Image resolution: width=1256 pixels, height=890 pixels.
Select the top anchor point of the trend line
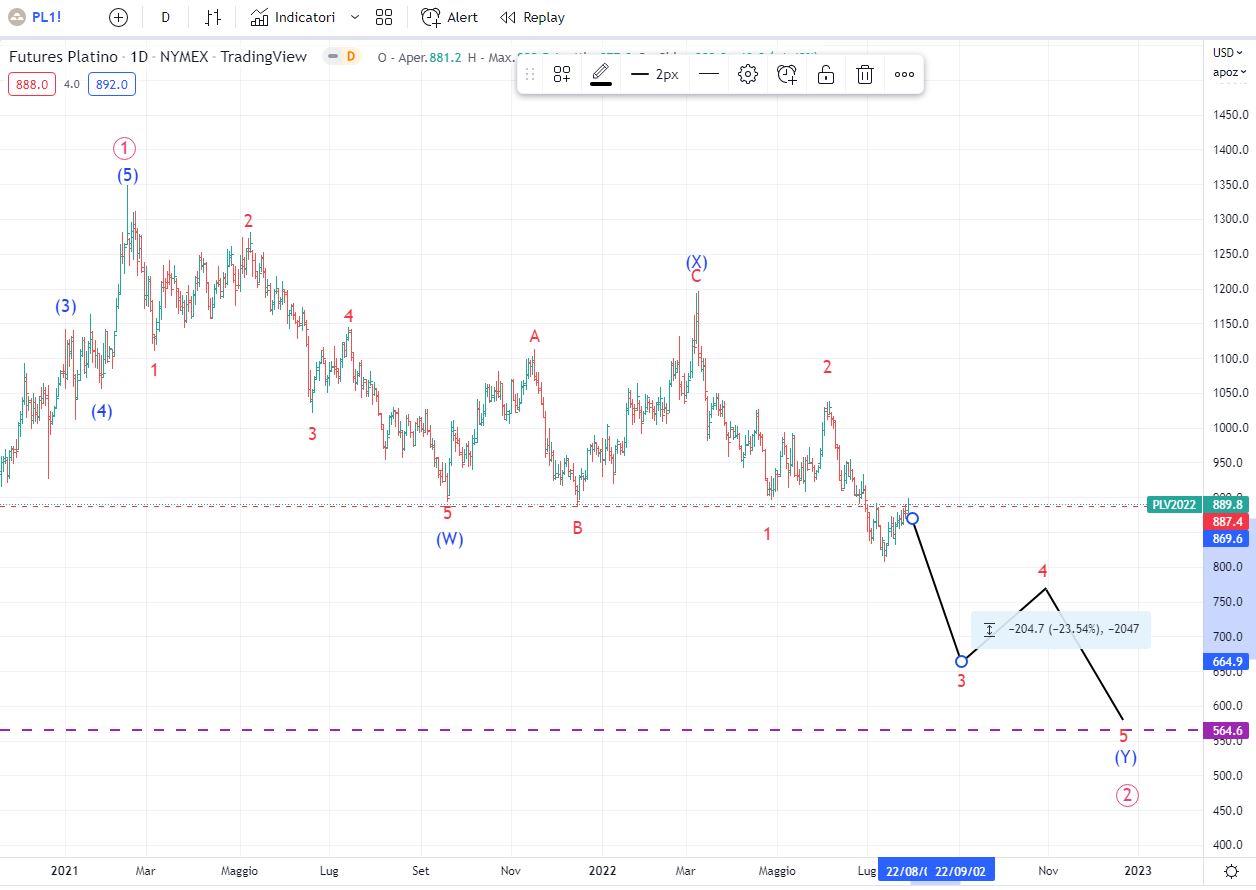(912, 518)
